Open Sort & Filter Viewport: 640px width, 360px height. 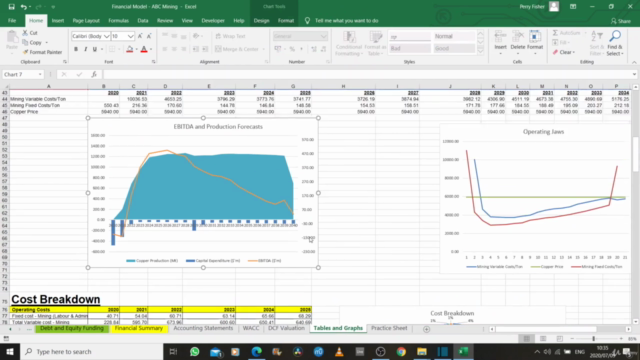pyautogui.click(x=596, y=43)
